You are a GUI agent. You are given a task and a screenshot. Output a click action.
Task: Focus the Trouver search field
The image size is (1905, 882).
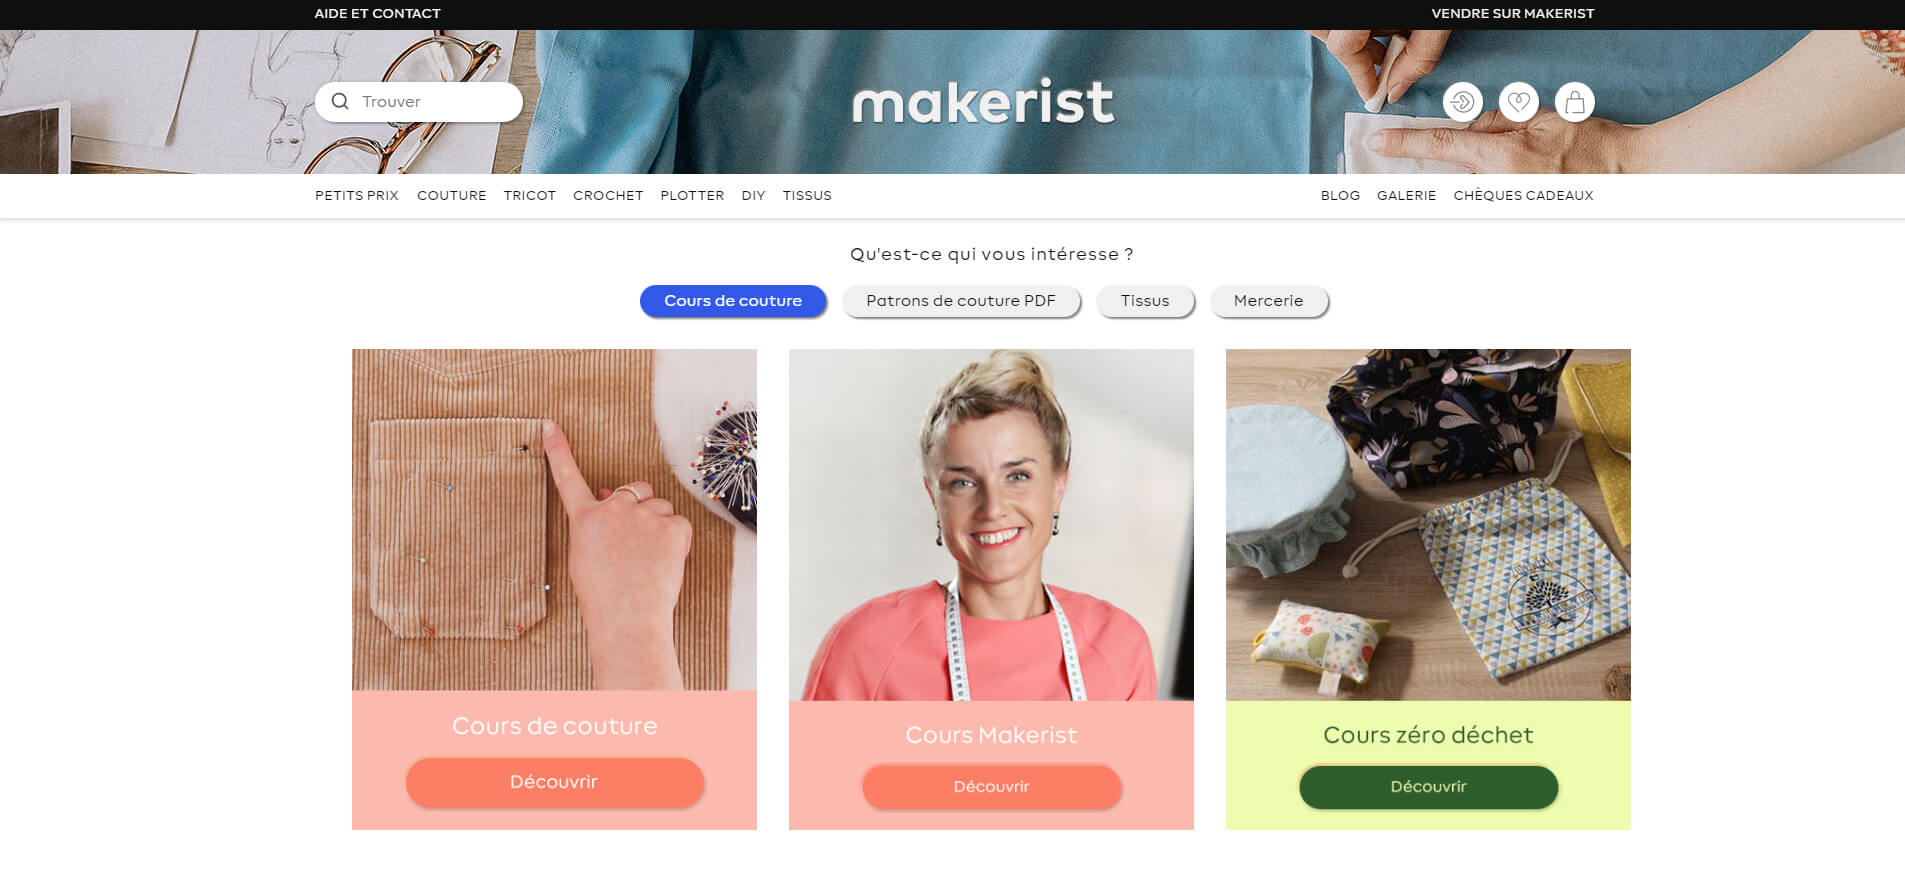419,102
